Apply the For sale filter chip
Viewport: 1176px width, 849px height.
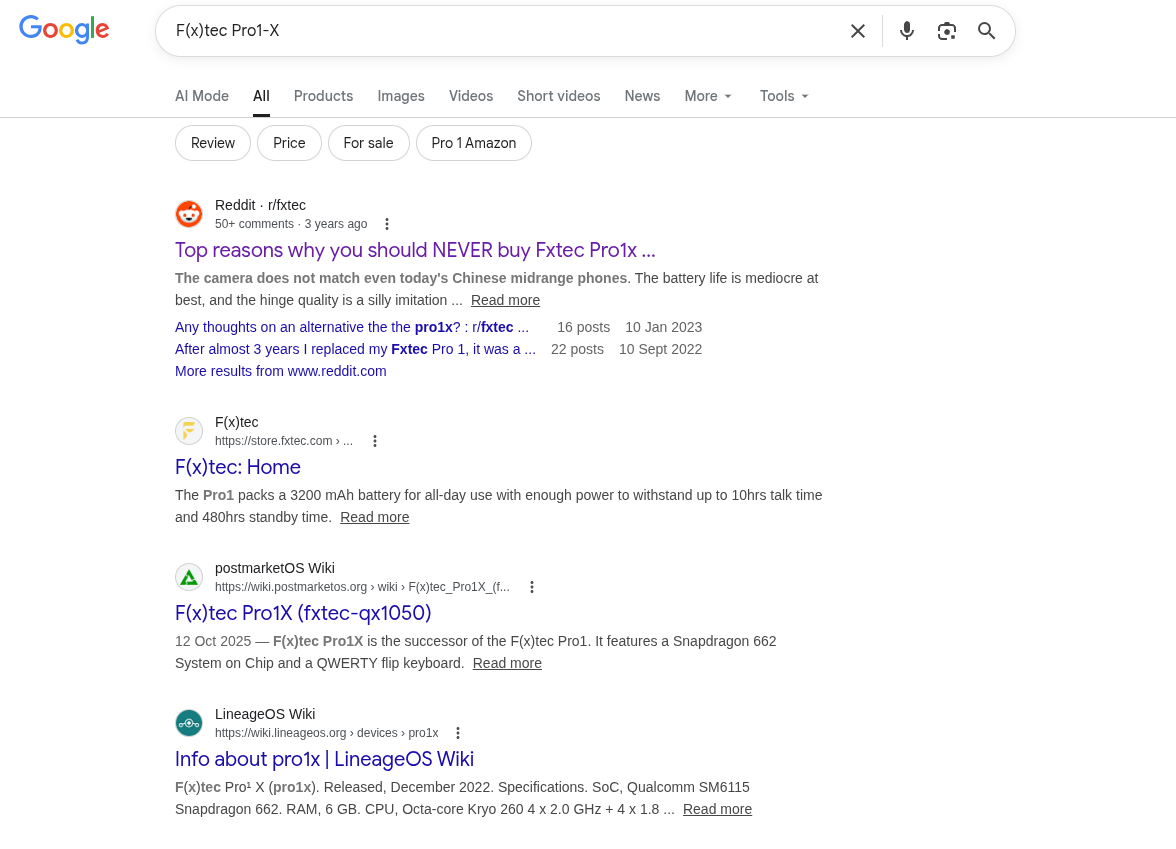click(x=368, y=143)
